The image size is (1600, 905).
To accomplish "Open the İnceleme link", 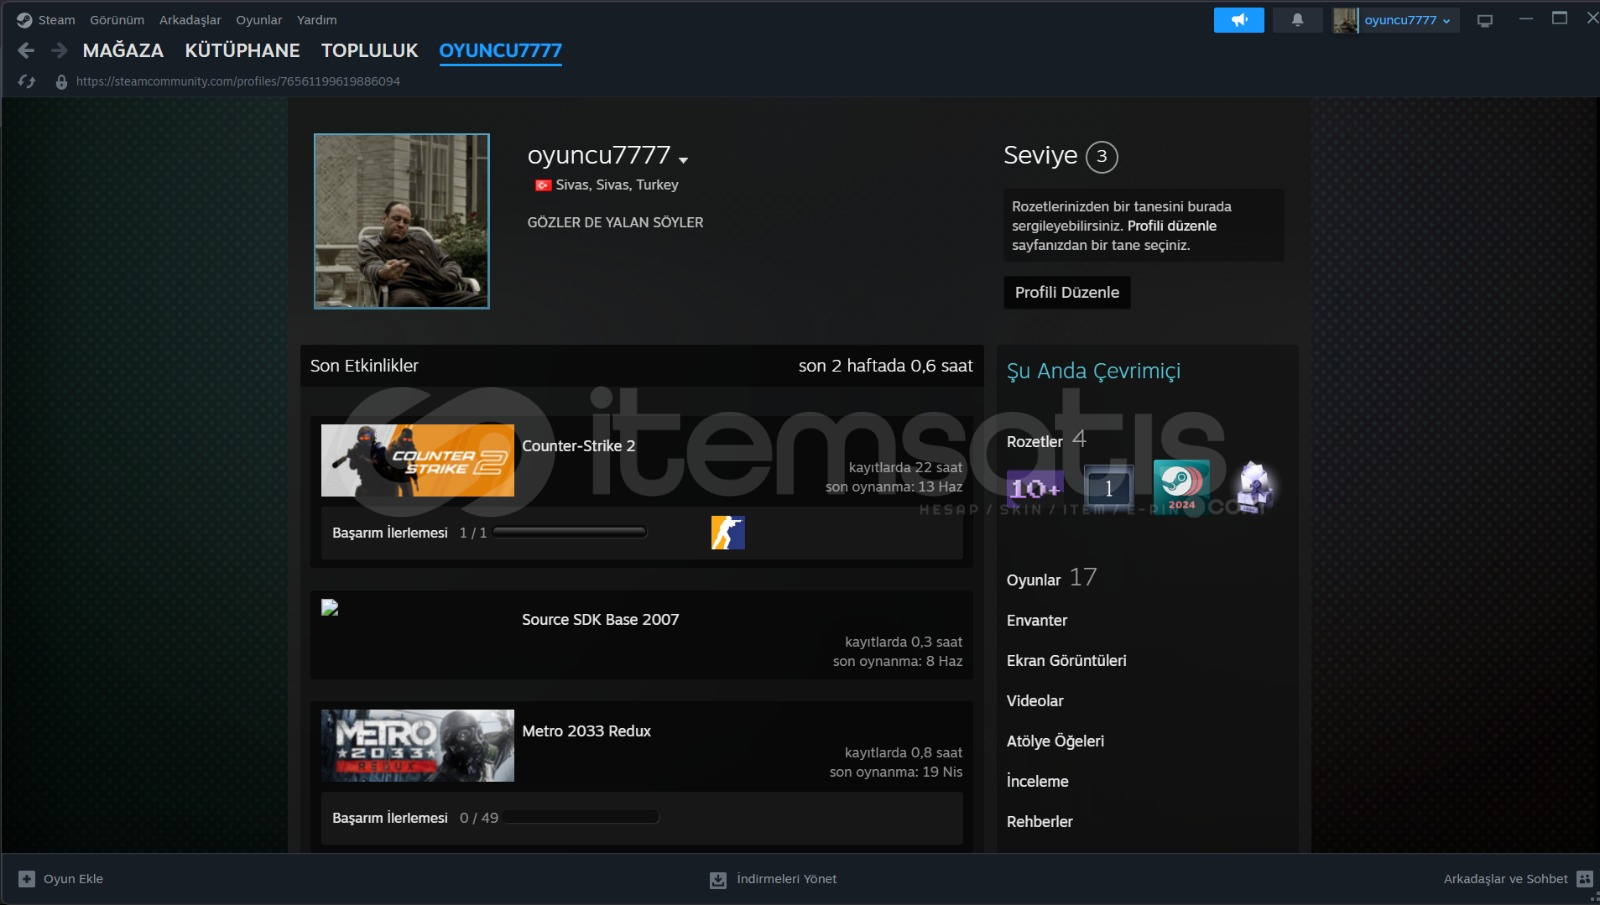I will [1037, 781].
